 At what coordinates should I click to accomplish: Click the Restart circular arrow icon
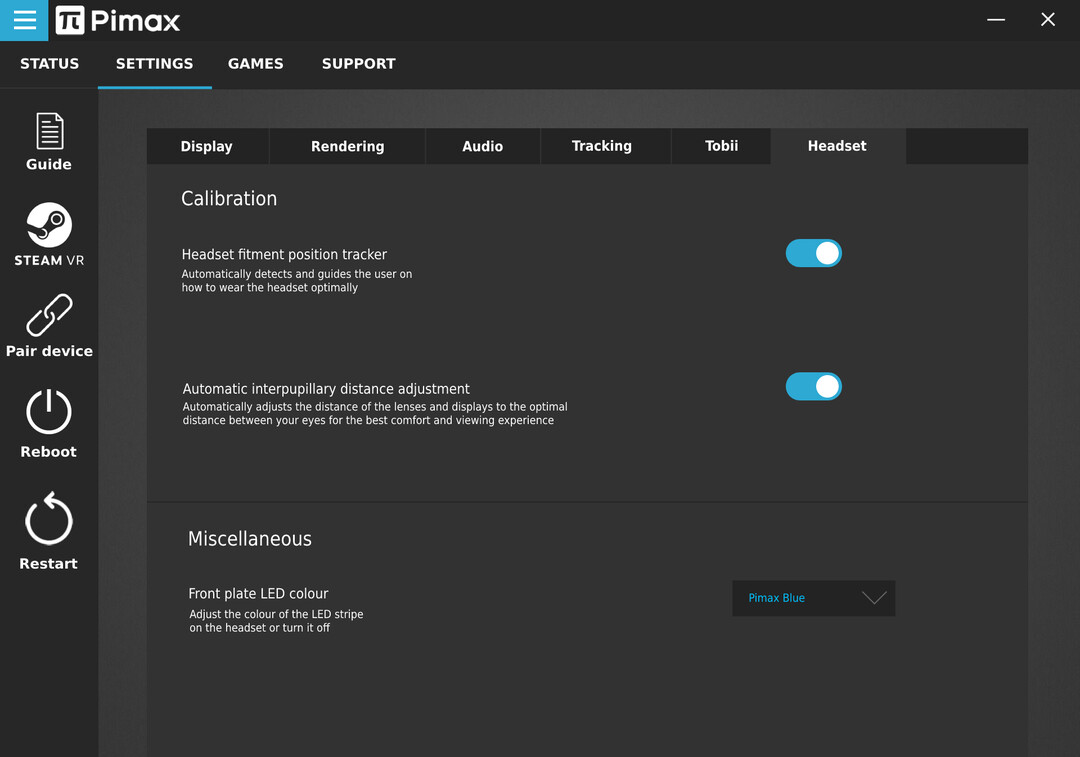pos(49,520)
